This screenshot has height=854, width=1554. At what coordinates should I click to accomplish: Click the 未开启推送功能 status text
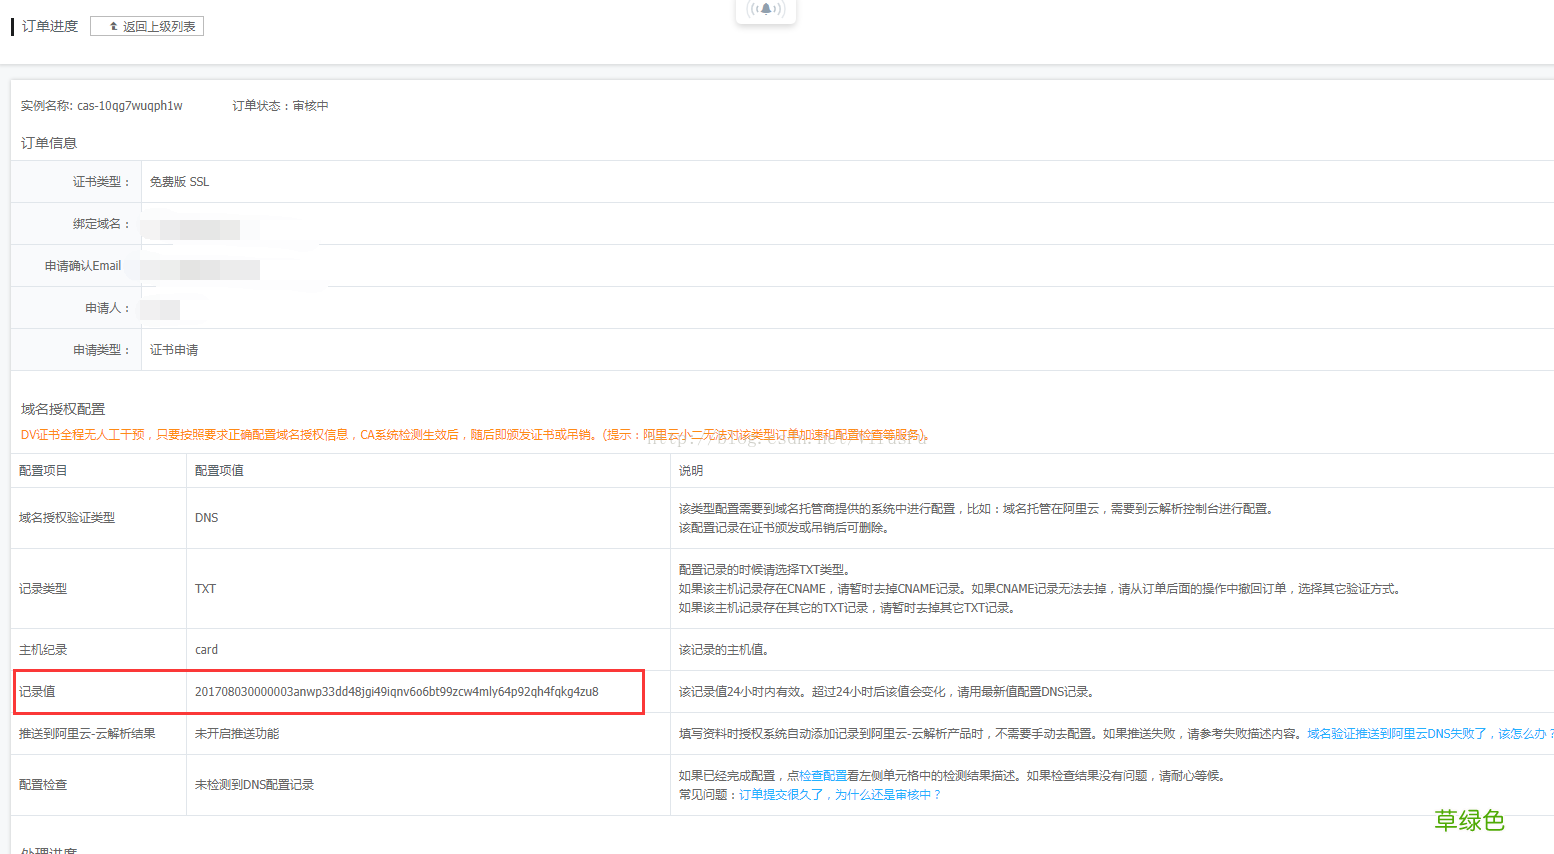tap(238, 732)
